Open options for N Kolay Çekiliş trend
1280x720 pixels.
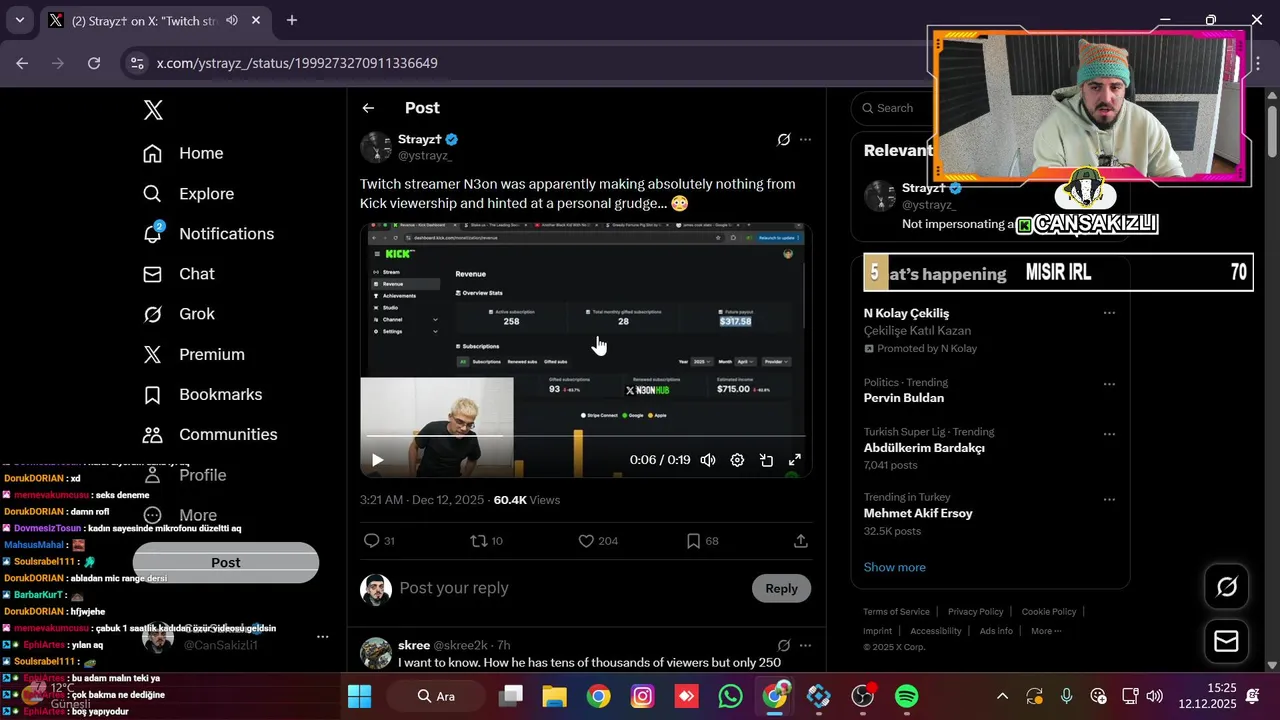[1109, 313]
